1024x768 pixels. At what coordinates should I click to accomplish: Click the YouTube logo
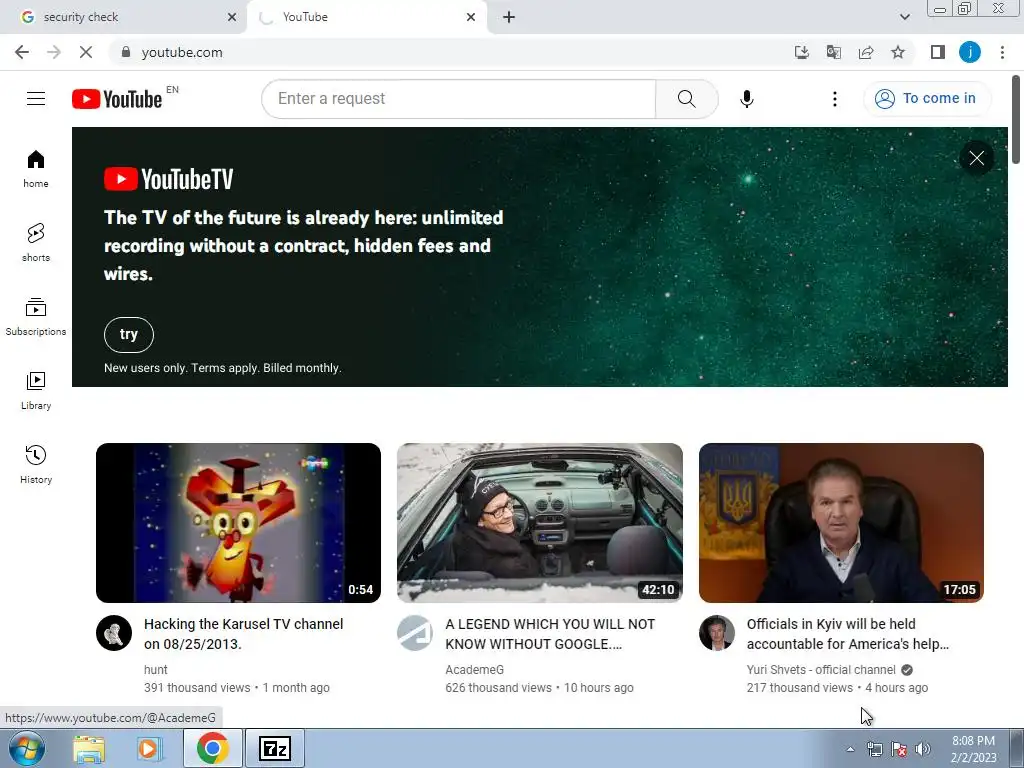(x=117, y=99)
